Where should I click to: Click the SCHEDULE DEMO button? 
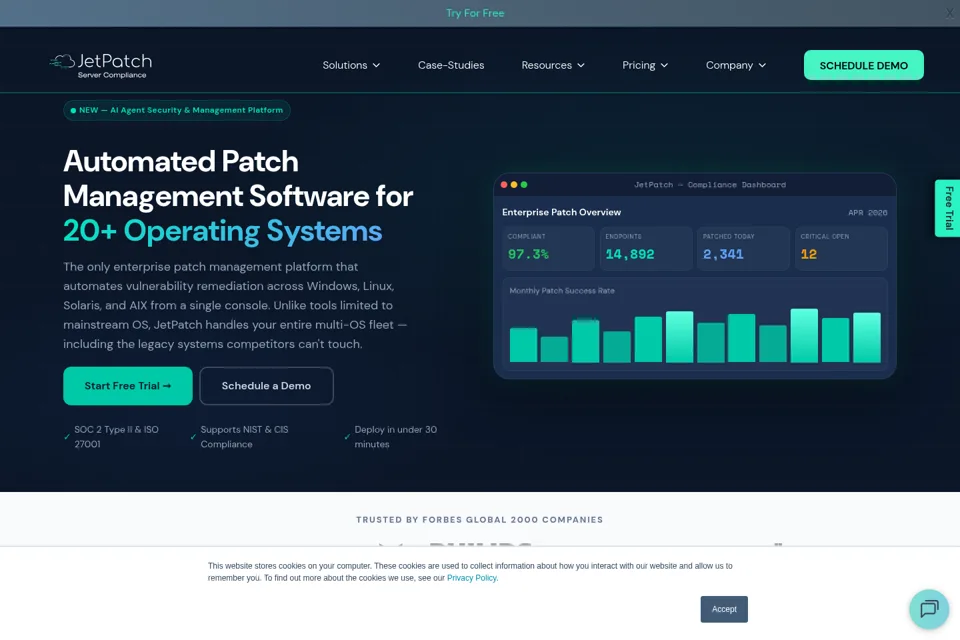tap(863, 65)
